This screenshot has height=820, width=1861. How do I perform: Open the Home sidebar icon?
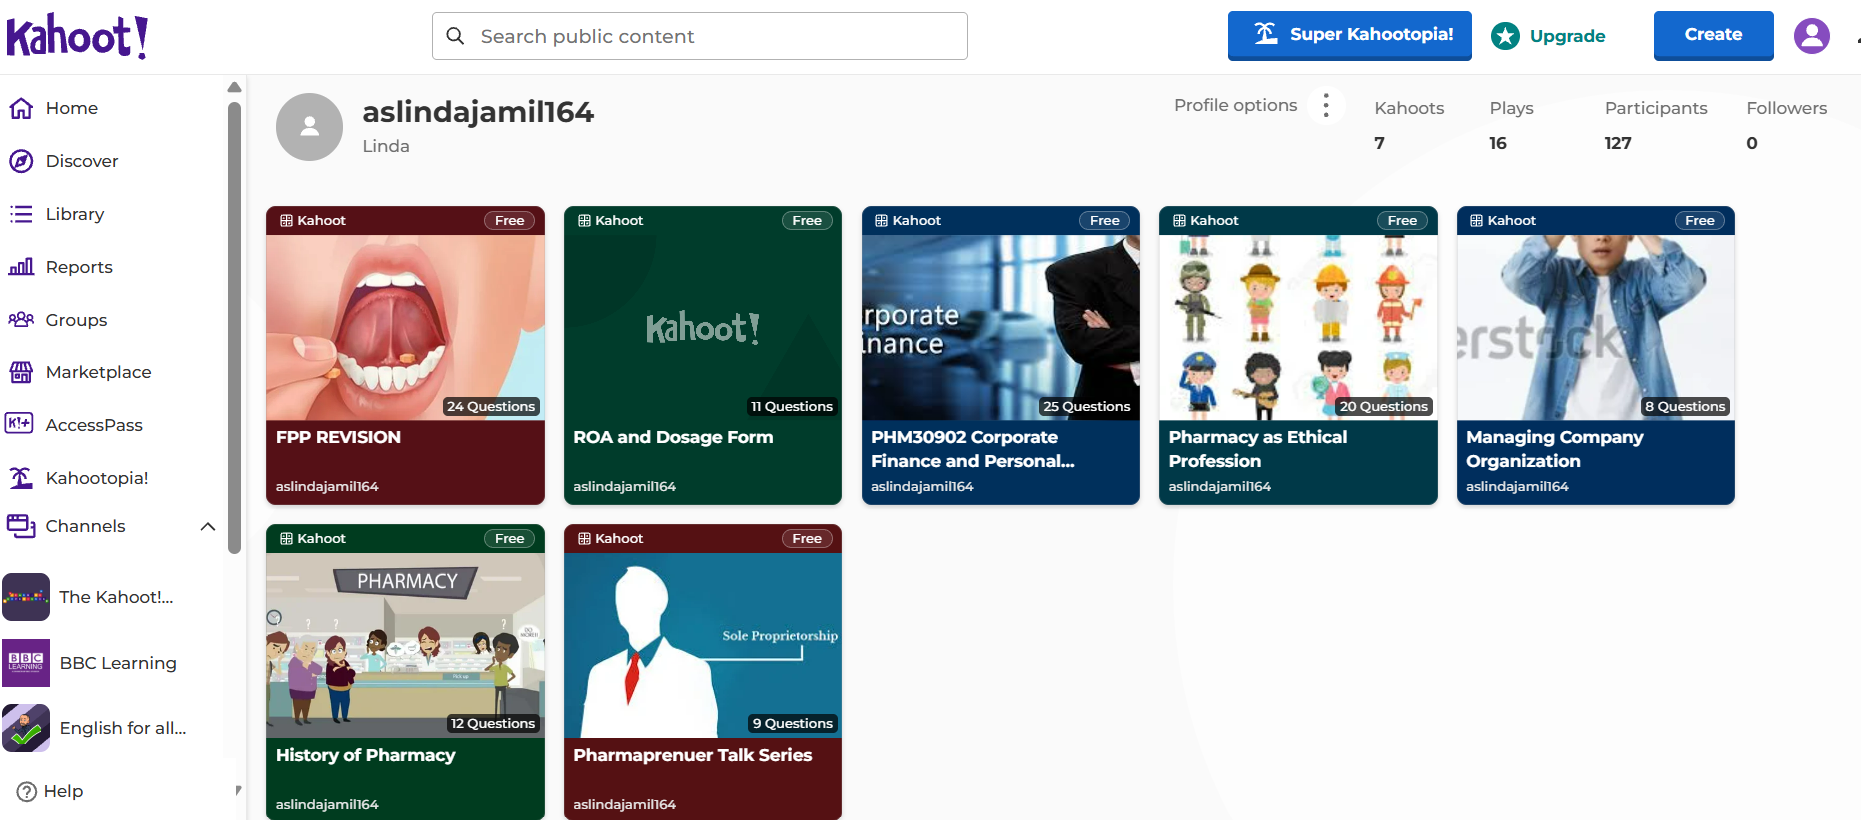(x=21, y=108)
